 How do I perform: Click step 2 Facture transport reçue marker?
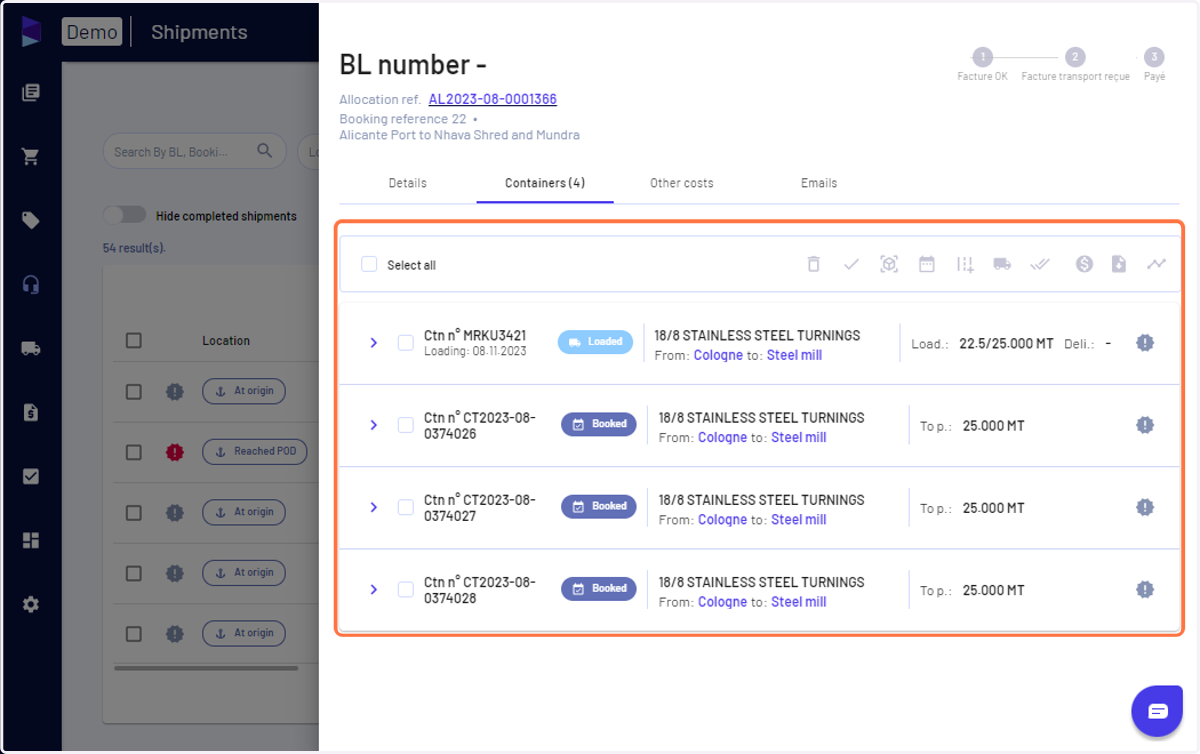(1074, 58)
